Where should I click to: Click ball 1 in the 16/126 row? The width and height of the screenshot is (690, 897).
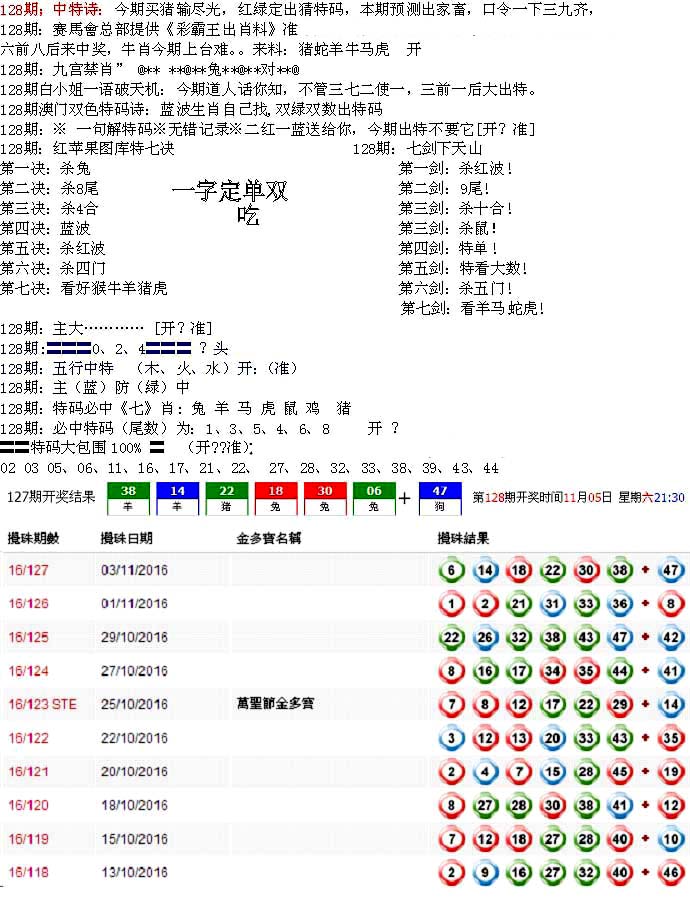(x=451, y=604)
